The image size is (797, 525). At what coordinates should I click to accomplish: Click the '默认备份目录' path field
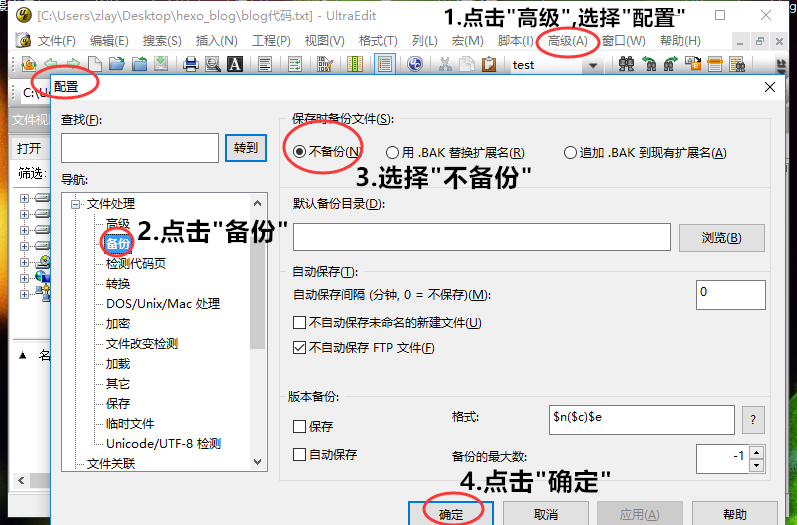coord(482,237)
